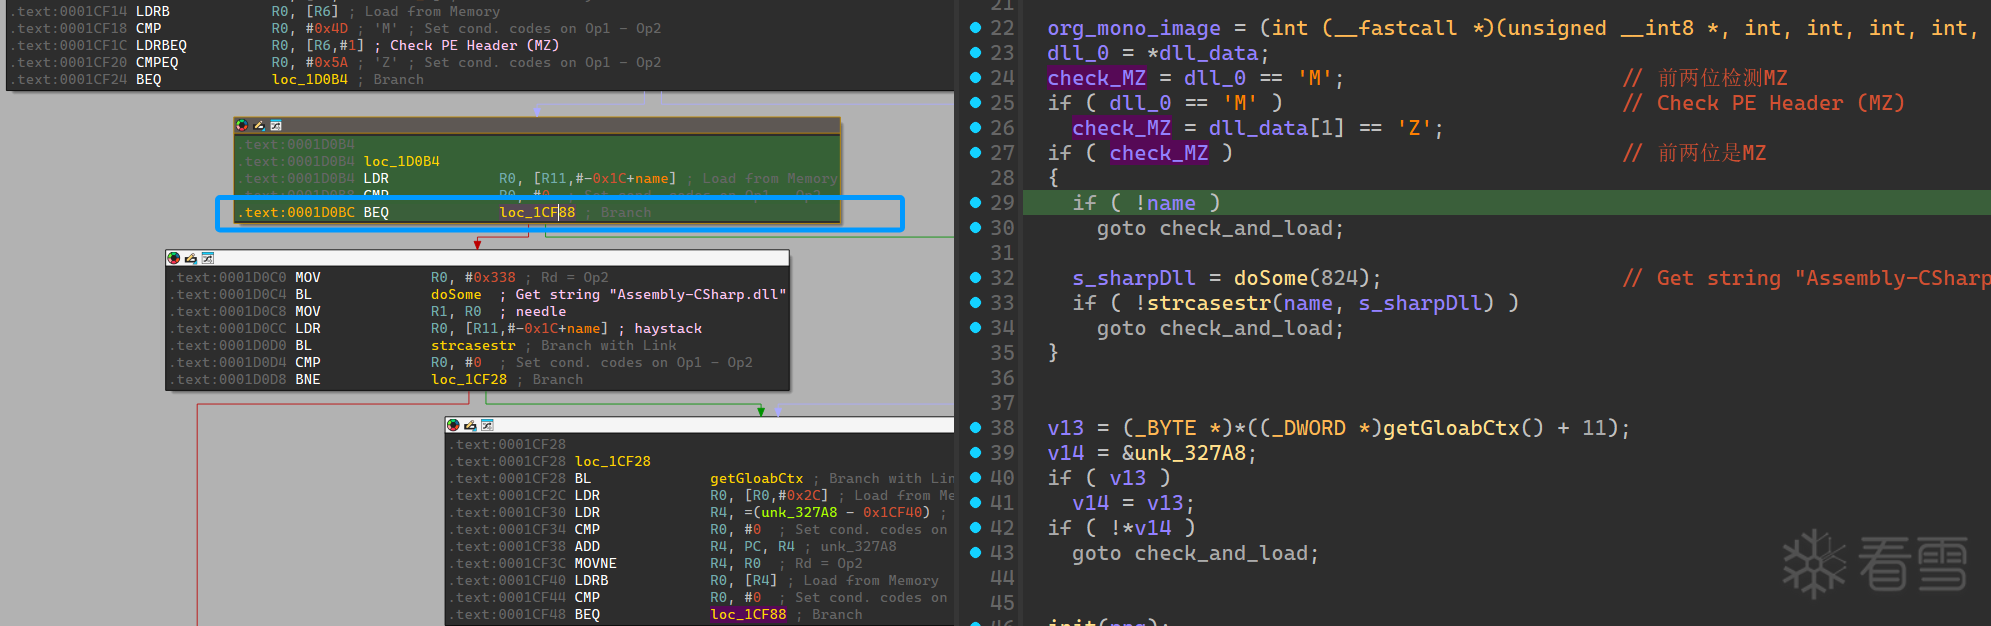Image resolution: width=1991 pixels, height=626 pixels.
Task: Click the color wheel icon on loc_1CF28 node header
Action: (453, 425)
